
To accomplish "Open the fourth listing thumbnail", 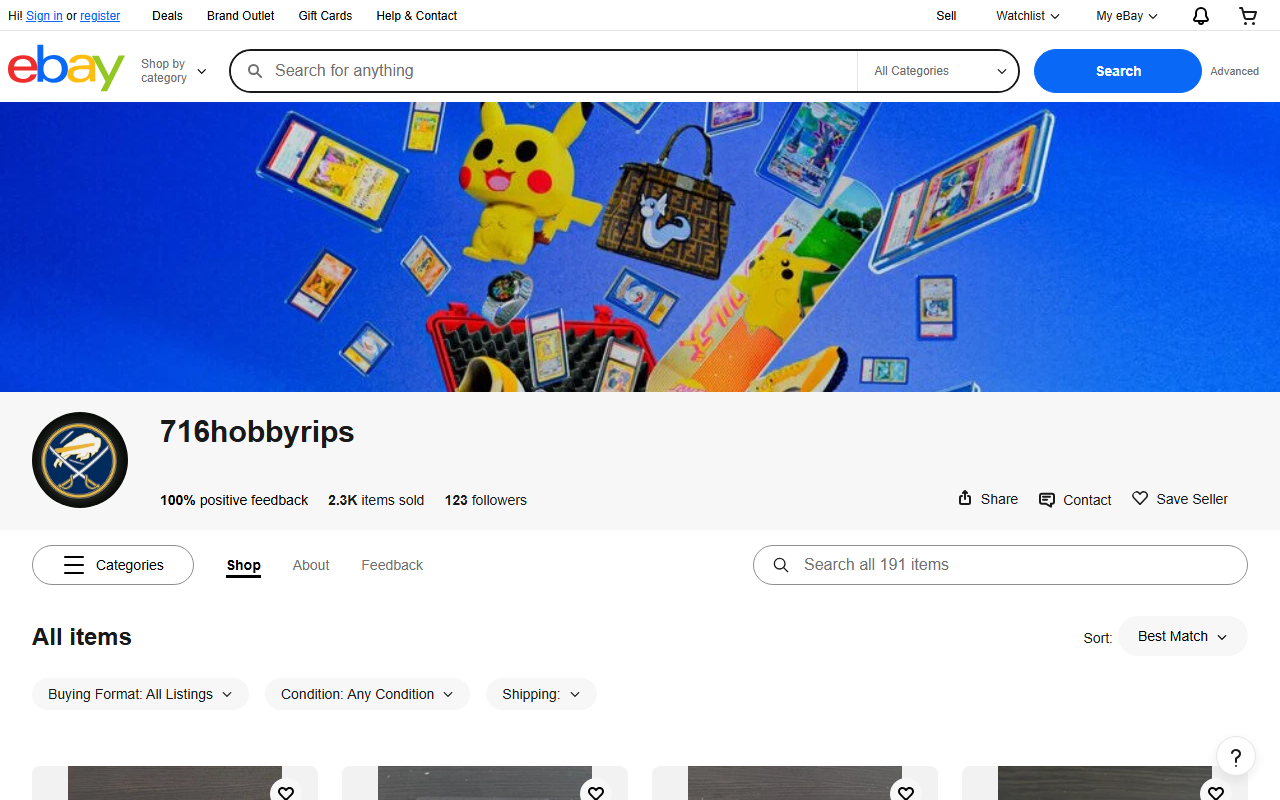I will (x=1105, y=783).
